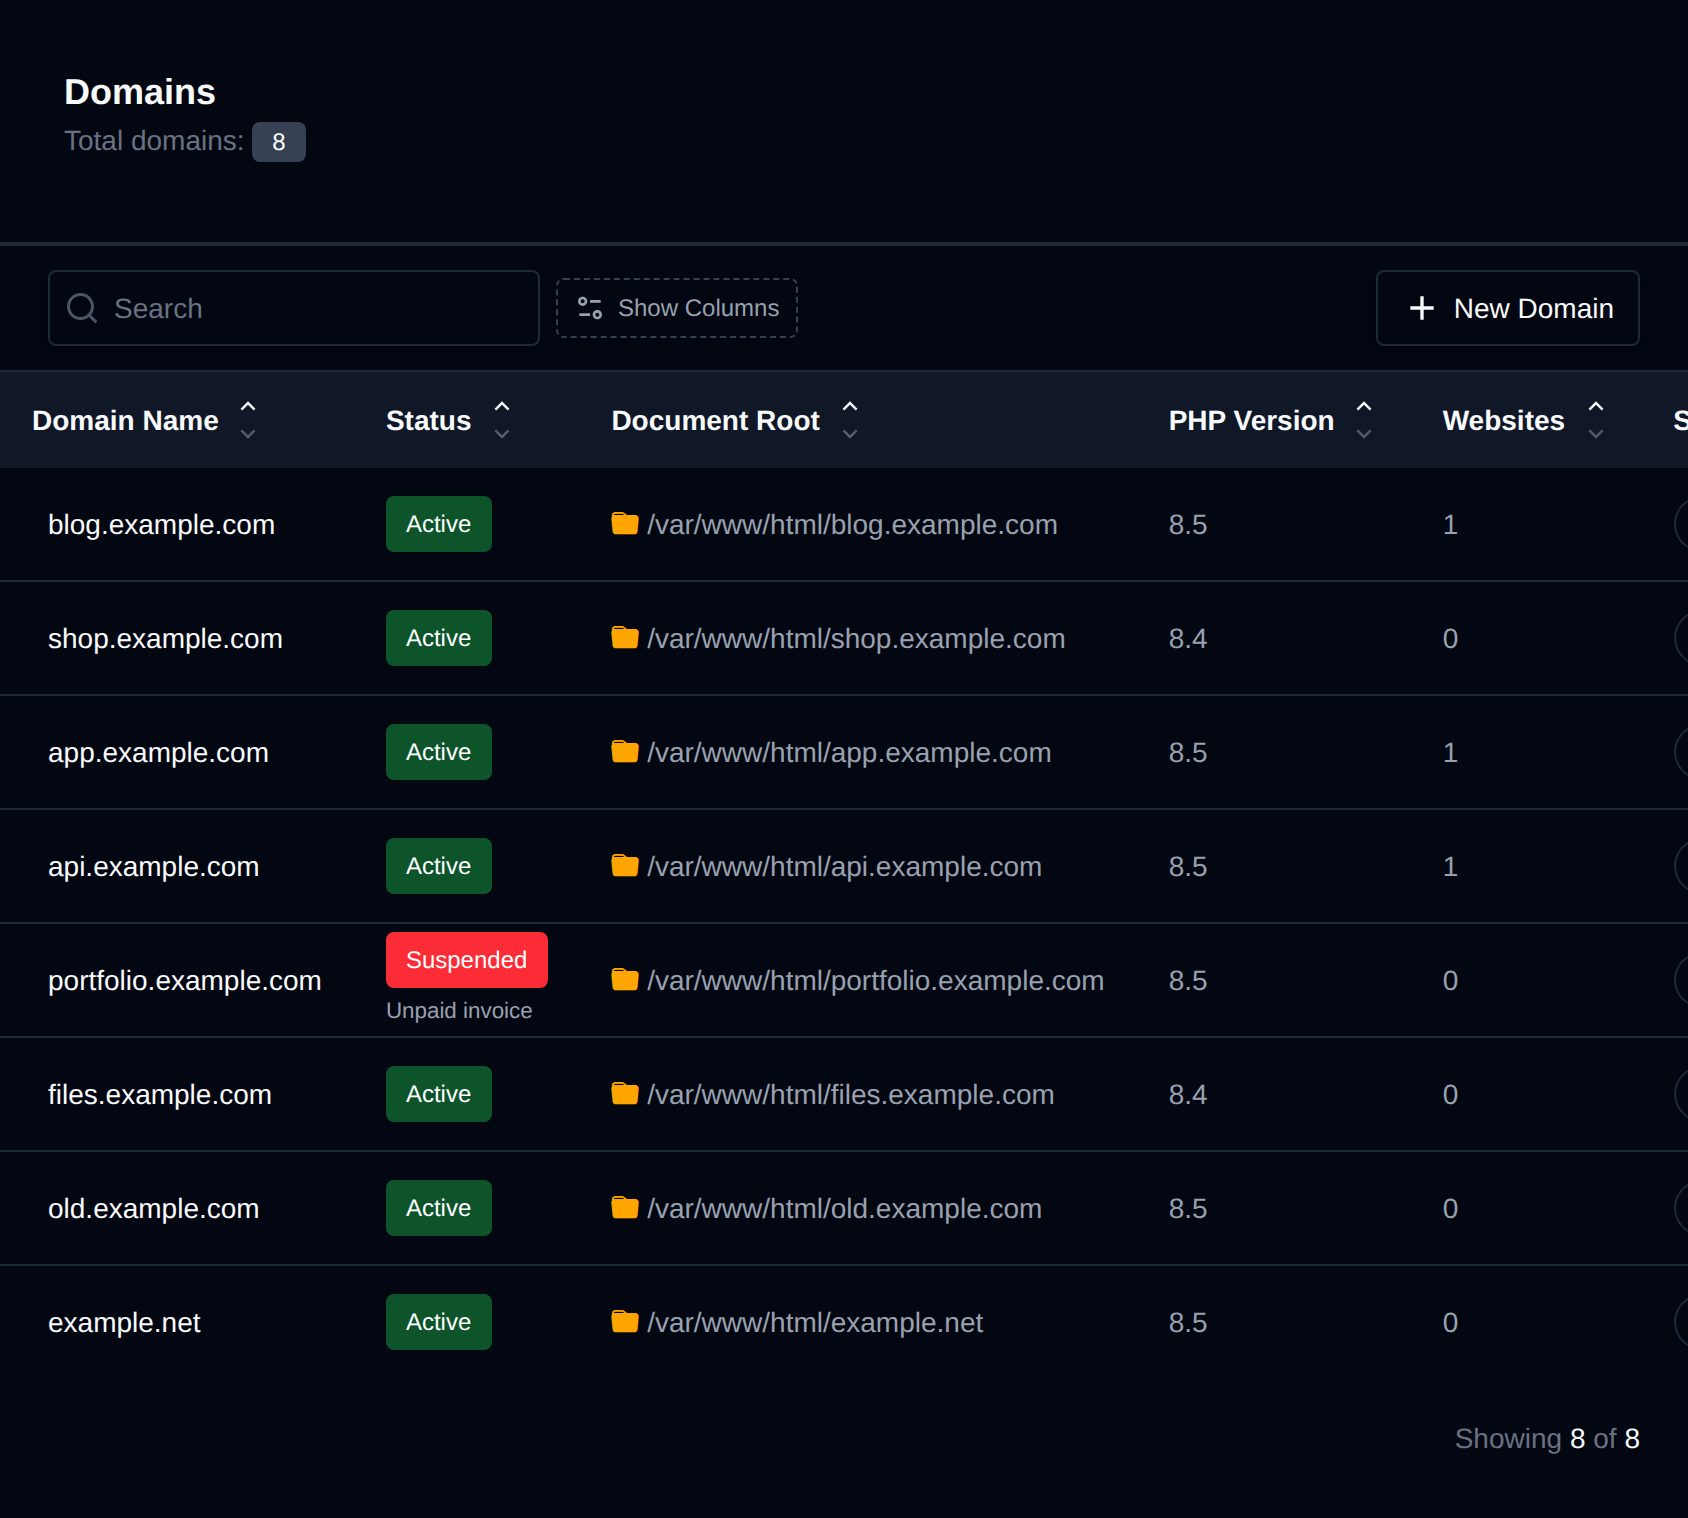Sort by Status column

pos(448,420)
